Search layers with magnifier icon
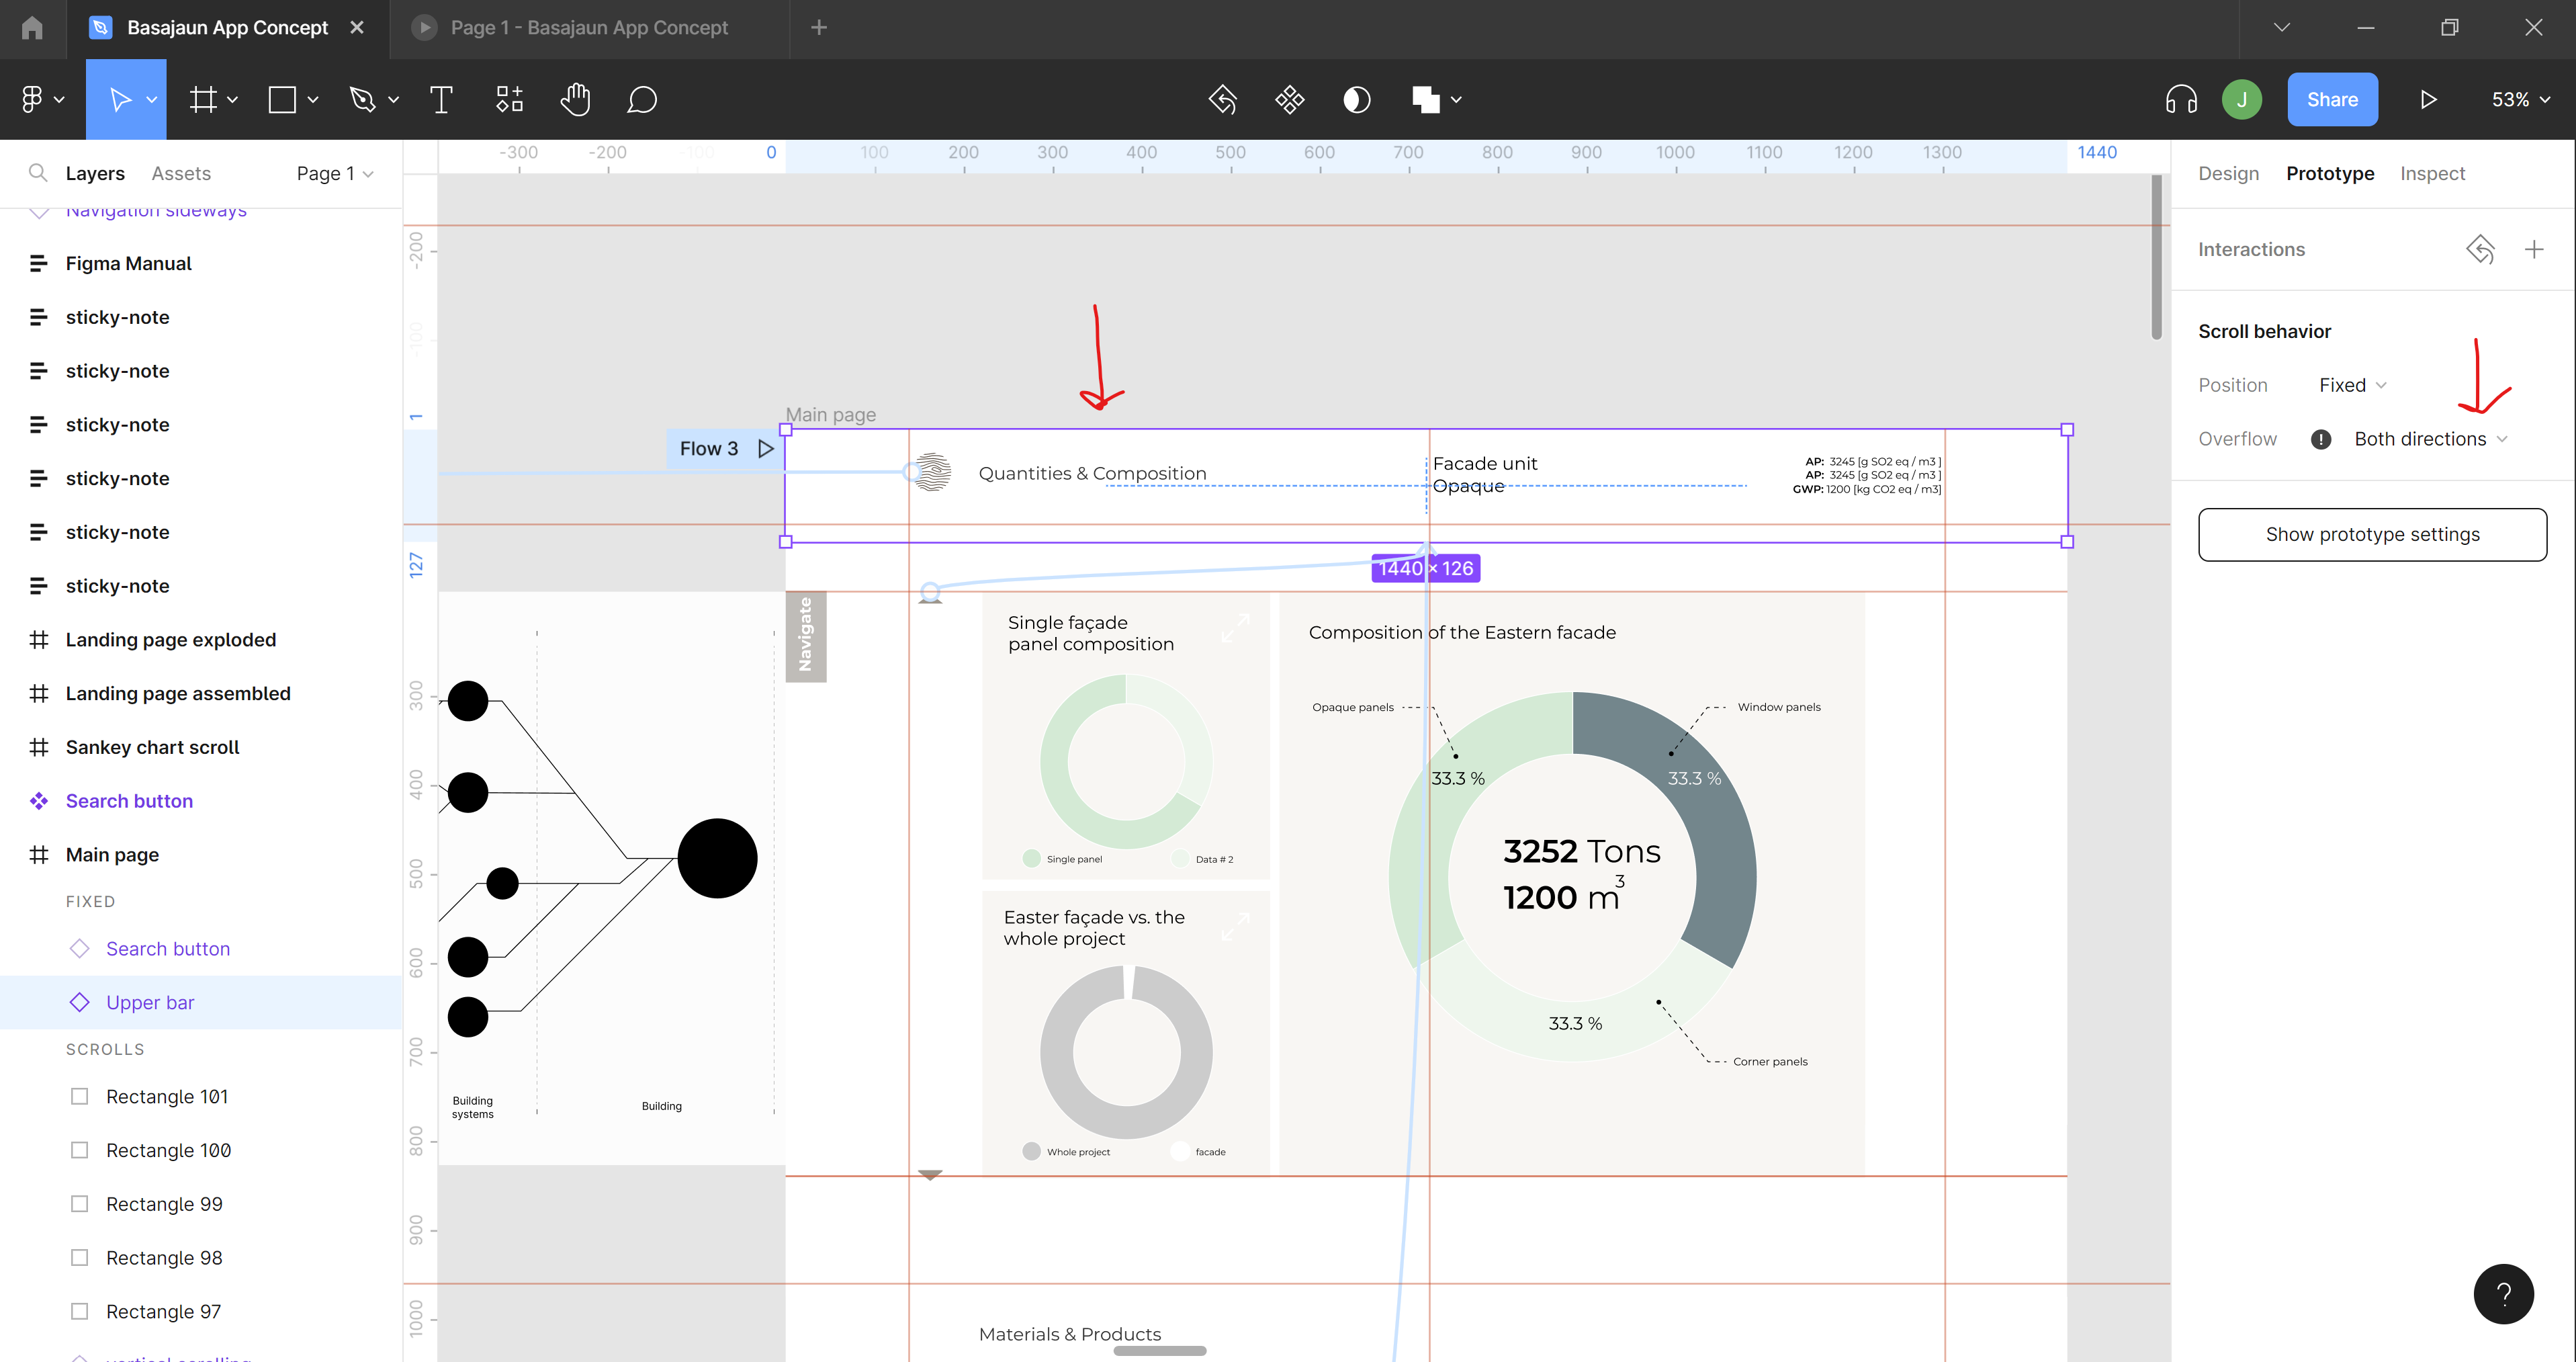 click(x=38, y=173)
